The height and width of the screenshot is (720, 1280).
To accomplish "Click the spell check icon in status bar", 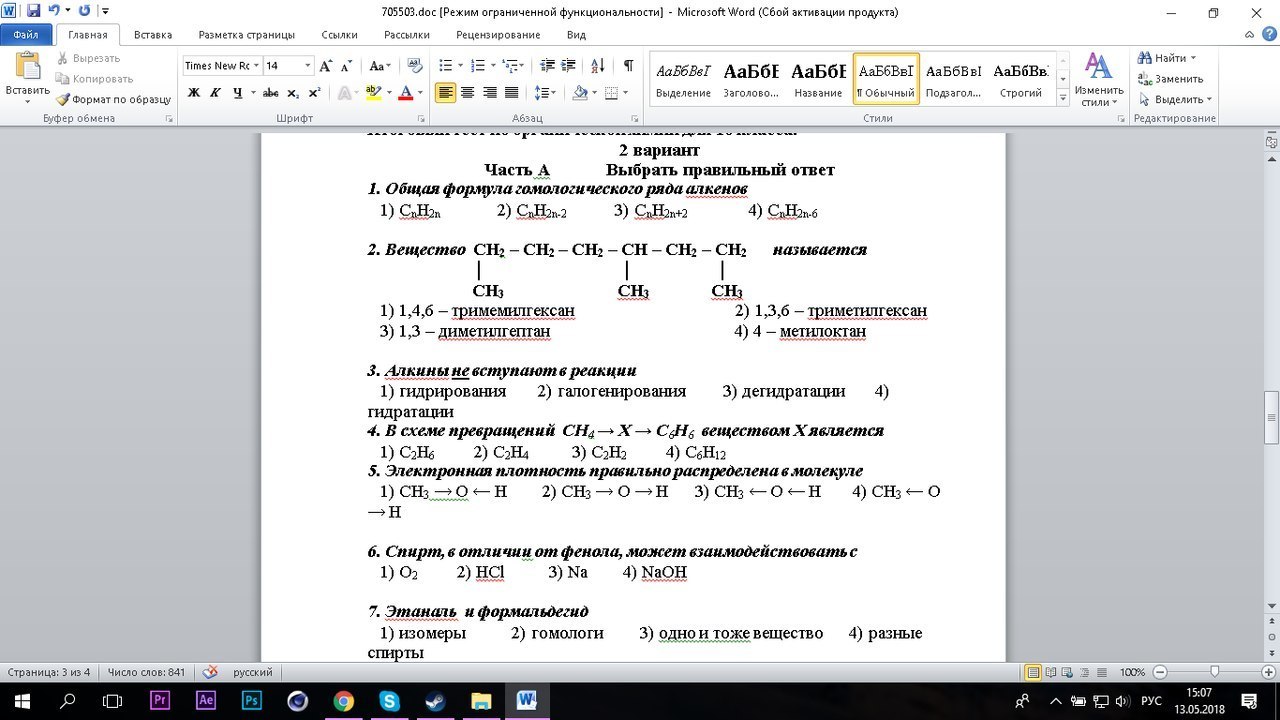I will [x=210, y=672].
